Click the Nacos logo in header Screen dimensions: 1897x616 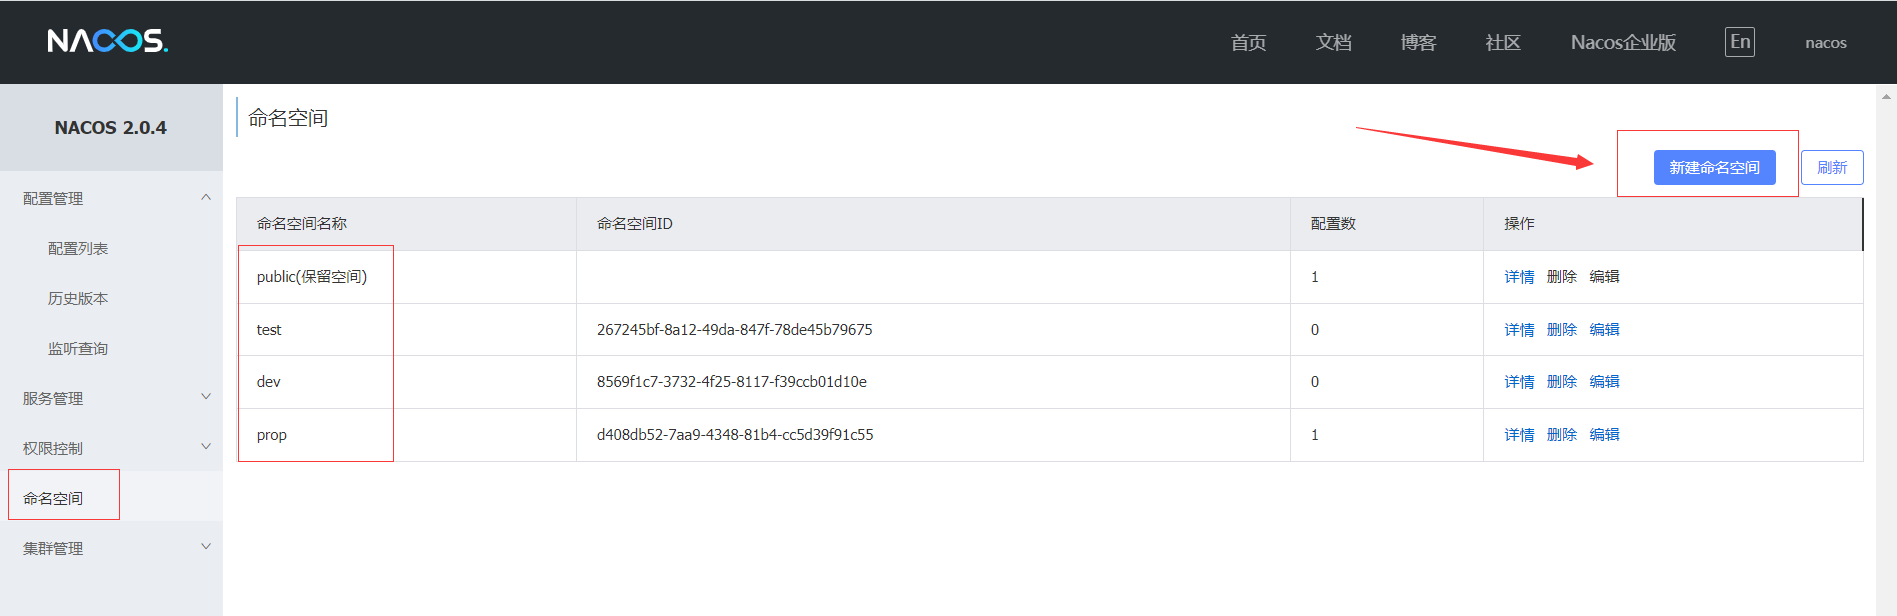(107, 41)
